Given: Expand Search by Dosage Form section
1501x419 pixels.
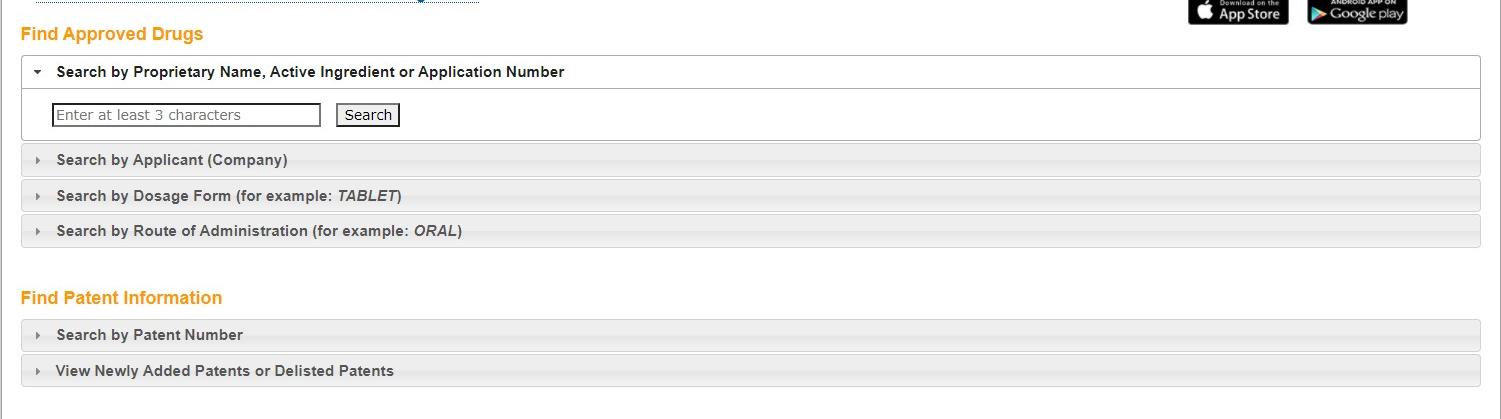Looking at the screenshot, I should 229,196.
